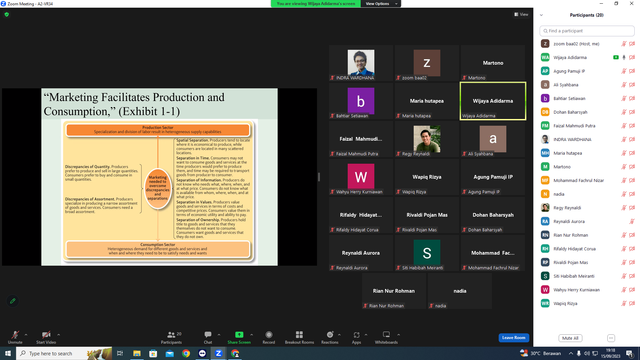Open Mail app from taskbar
This screenshot has width=640, height=360.
point(169,353)
